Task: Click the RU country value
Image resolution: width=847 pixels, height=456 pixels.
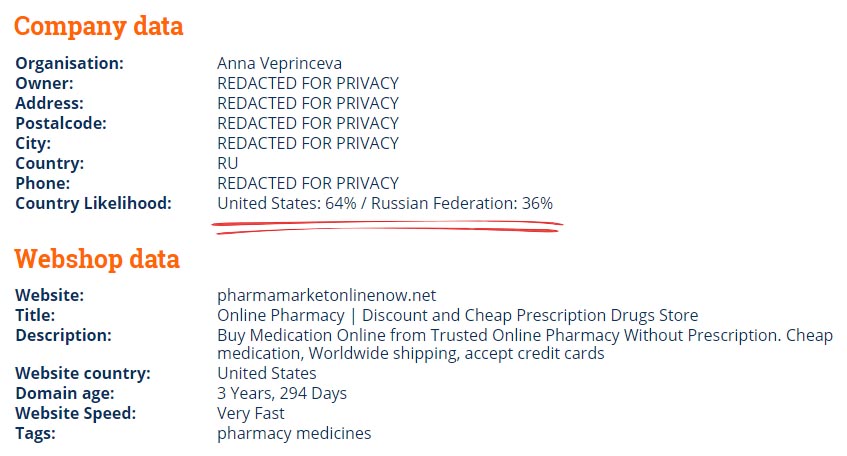Action: point(227,163)
